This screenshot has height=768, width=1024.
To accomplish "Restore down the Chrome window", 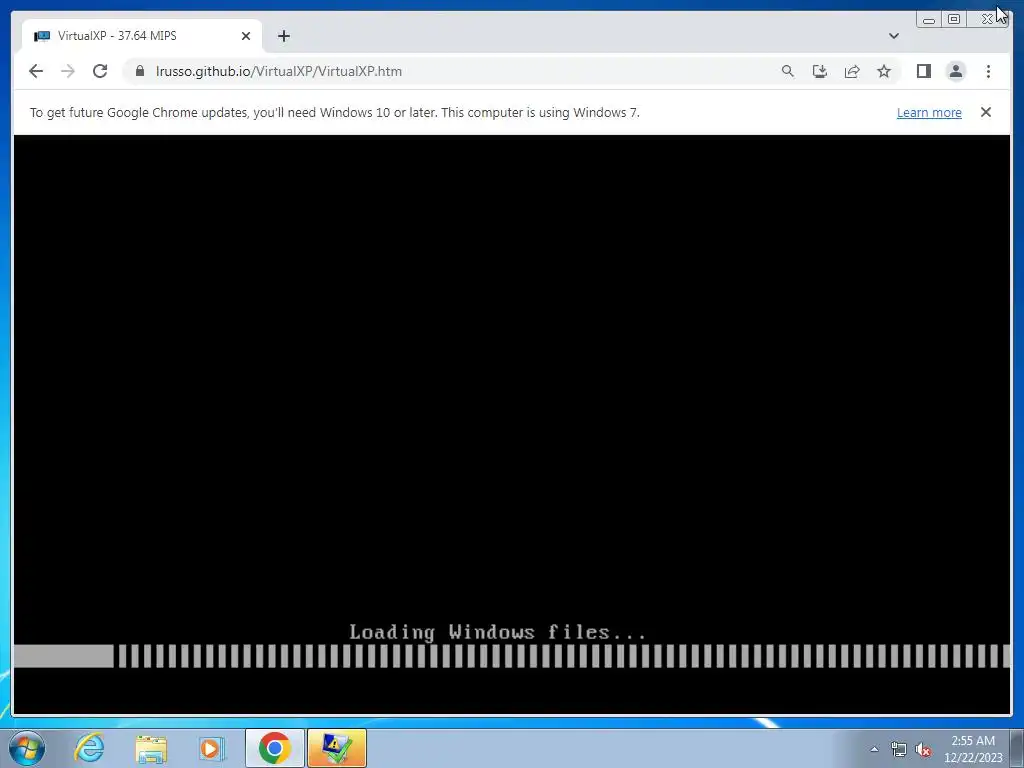I will 954,20.
